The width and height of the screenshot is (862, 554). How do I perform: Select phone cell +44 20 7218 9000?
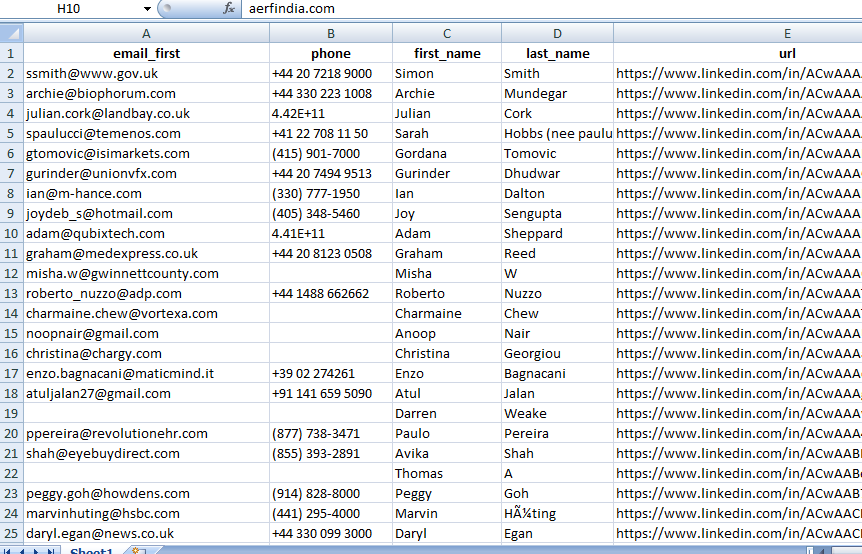(x=331, y=74)
